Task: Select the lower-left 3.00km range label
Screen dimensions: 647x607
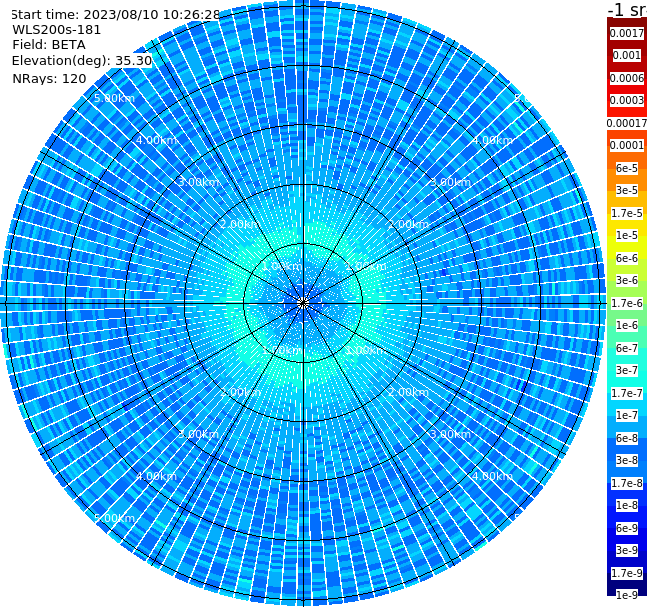Action: click(198, 434)
